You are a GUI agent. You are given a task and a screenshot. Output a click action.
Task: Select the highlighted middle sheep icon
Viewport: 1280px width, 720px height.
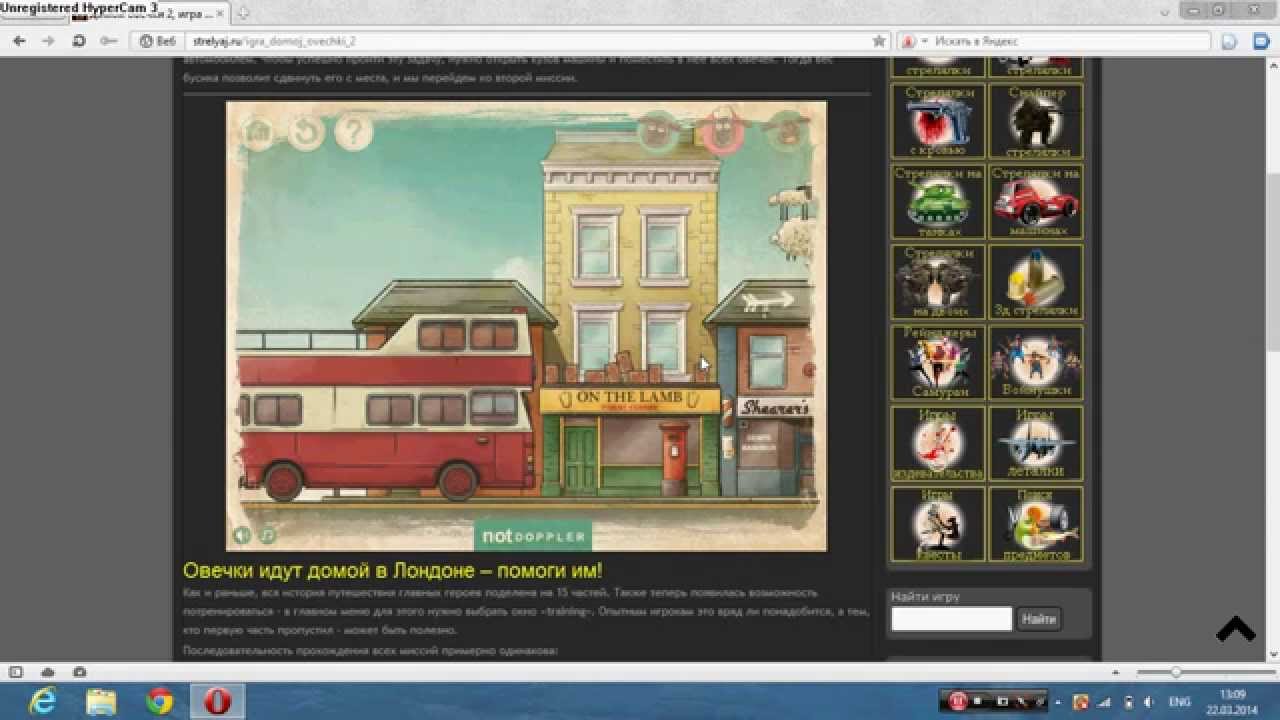coord(721,131)
